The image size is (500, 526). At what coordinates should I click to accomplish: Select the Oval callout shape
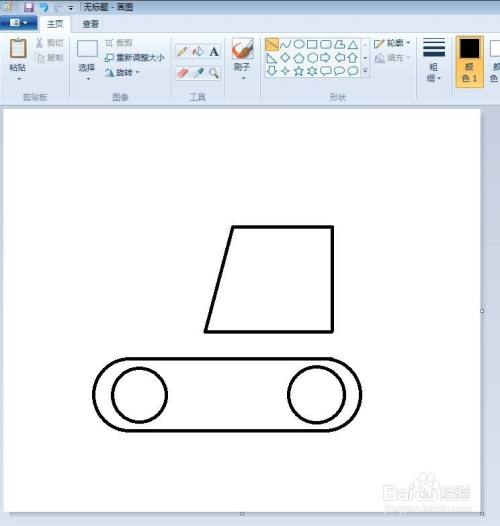click(339, 71)
